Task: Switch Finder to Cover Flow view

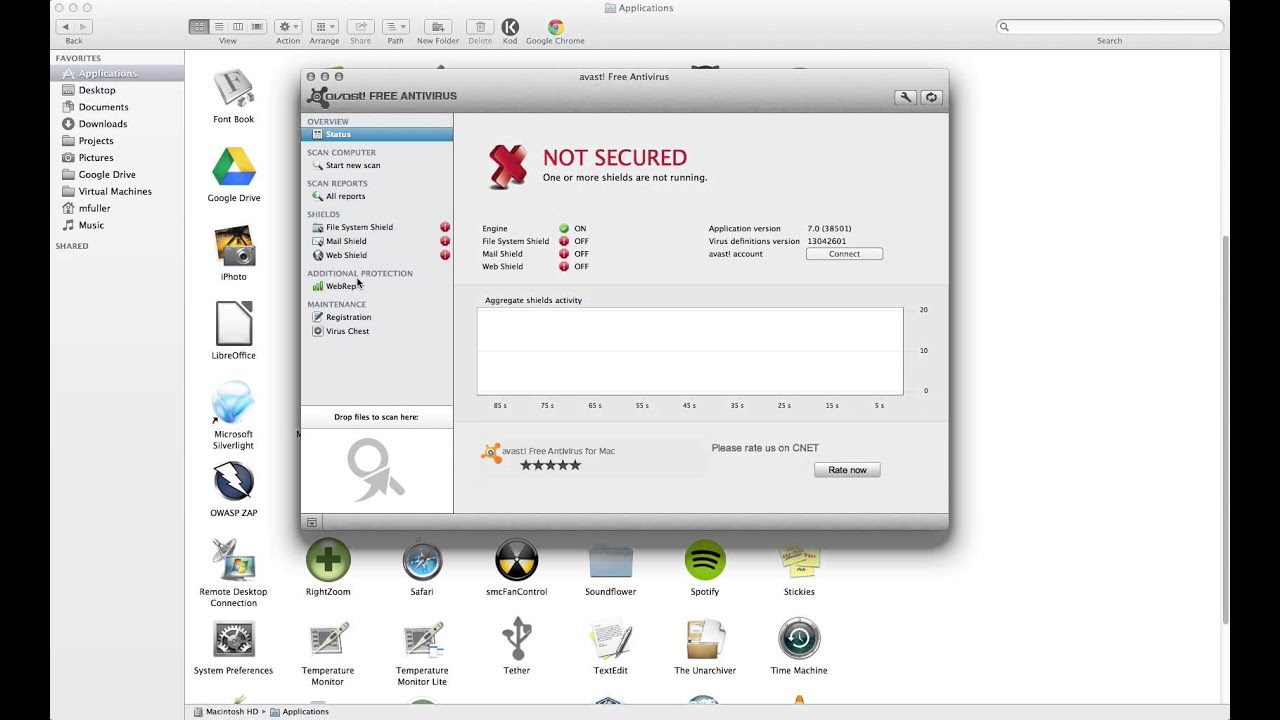Action: tap(257, 27)
